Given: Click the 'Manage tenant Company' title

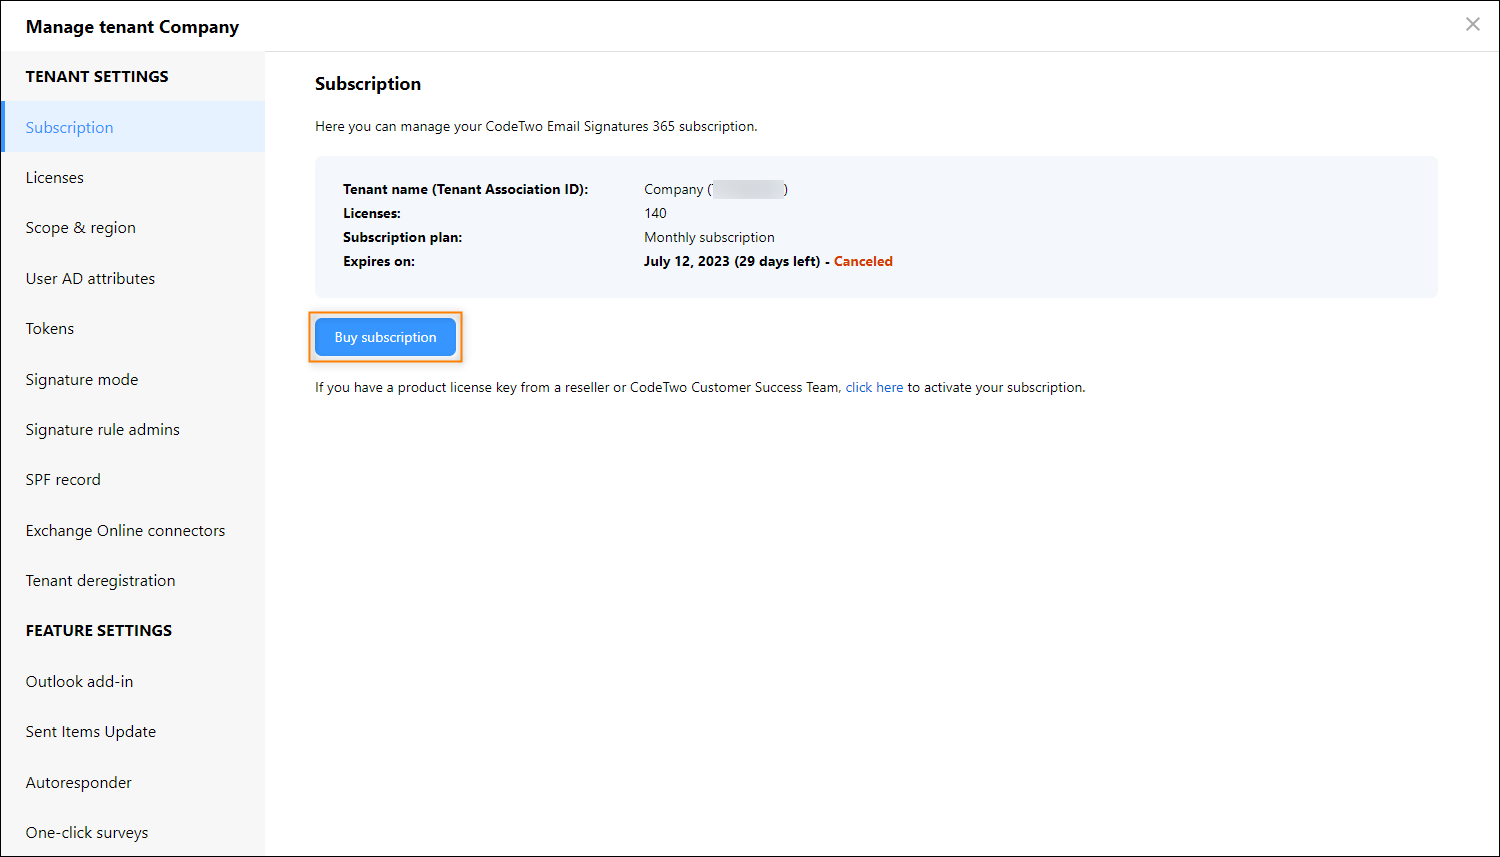Looking at the screenshot, I should [132, 27].
